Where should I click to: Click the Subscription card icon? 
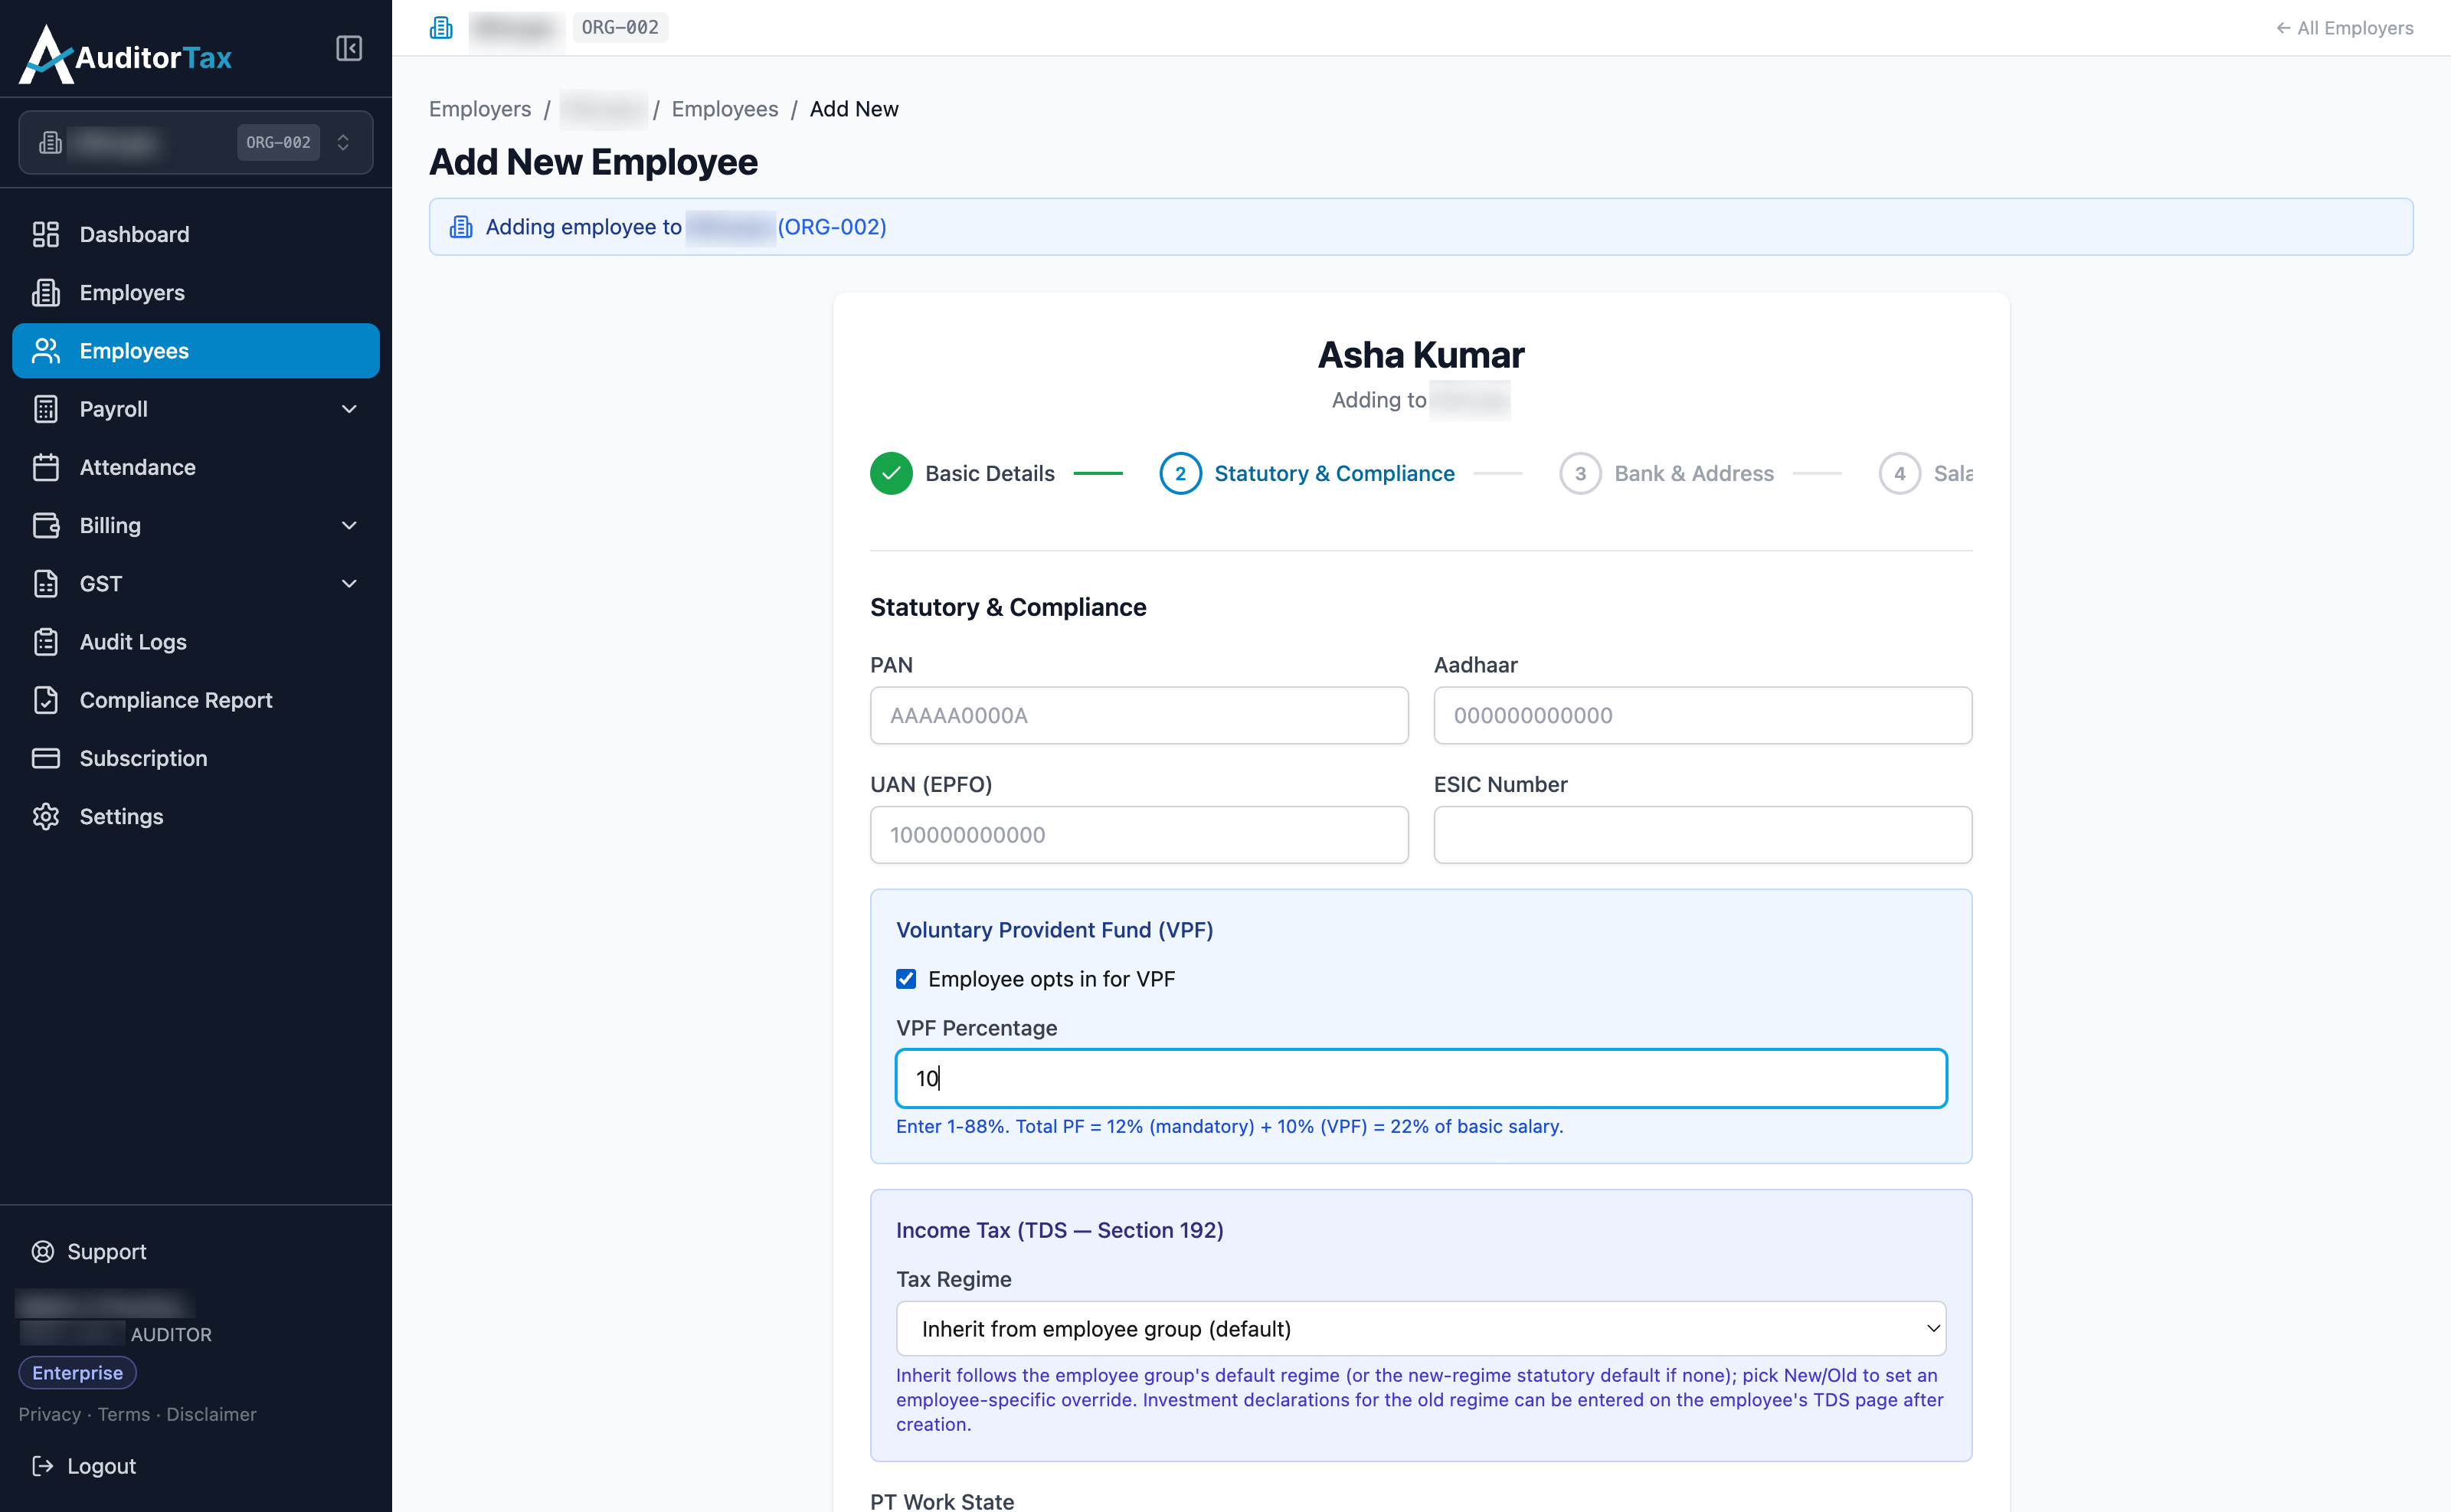[x=46, y=758]
